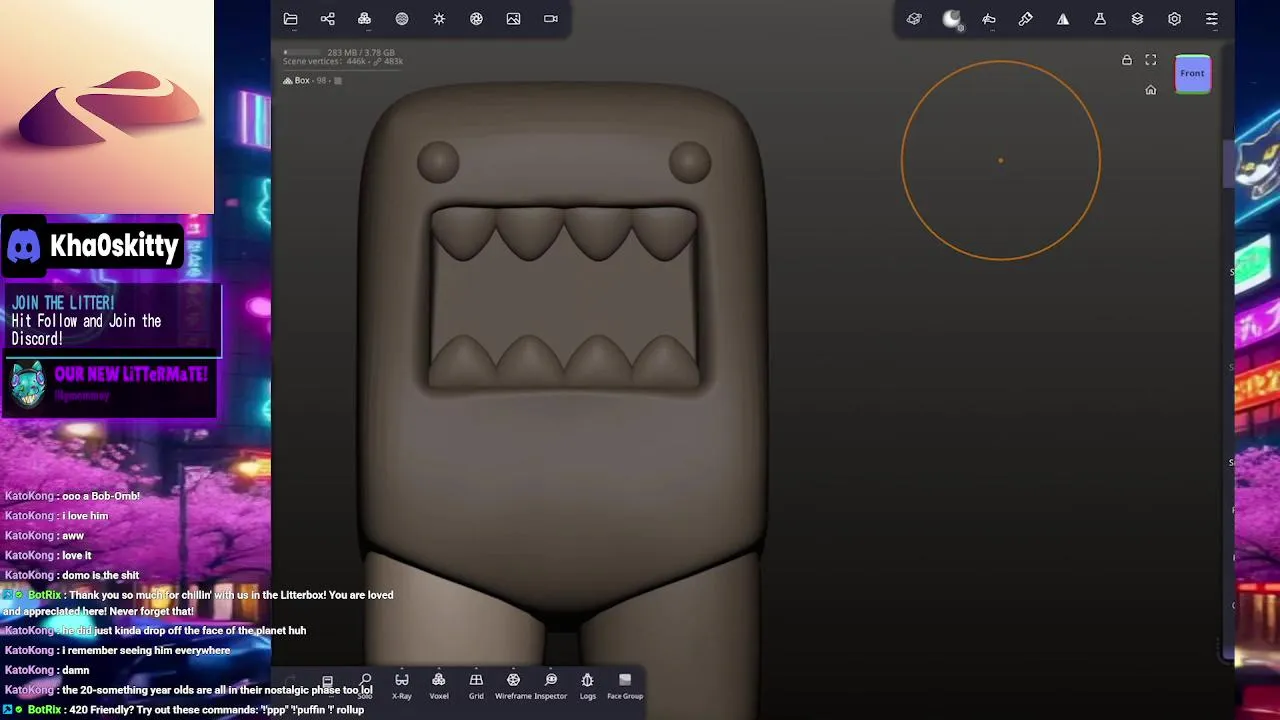This screenshot has width=1280, height=720.
Task: Open the flask tool settings menu
Action: [x=1100, y=19]
